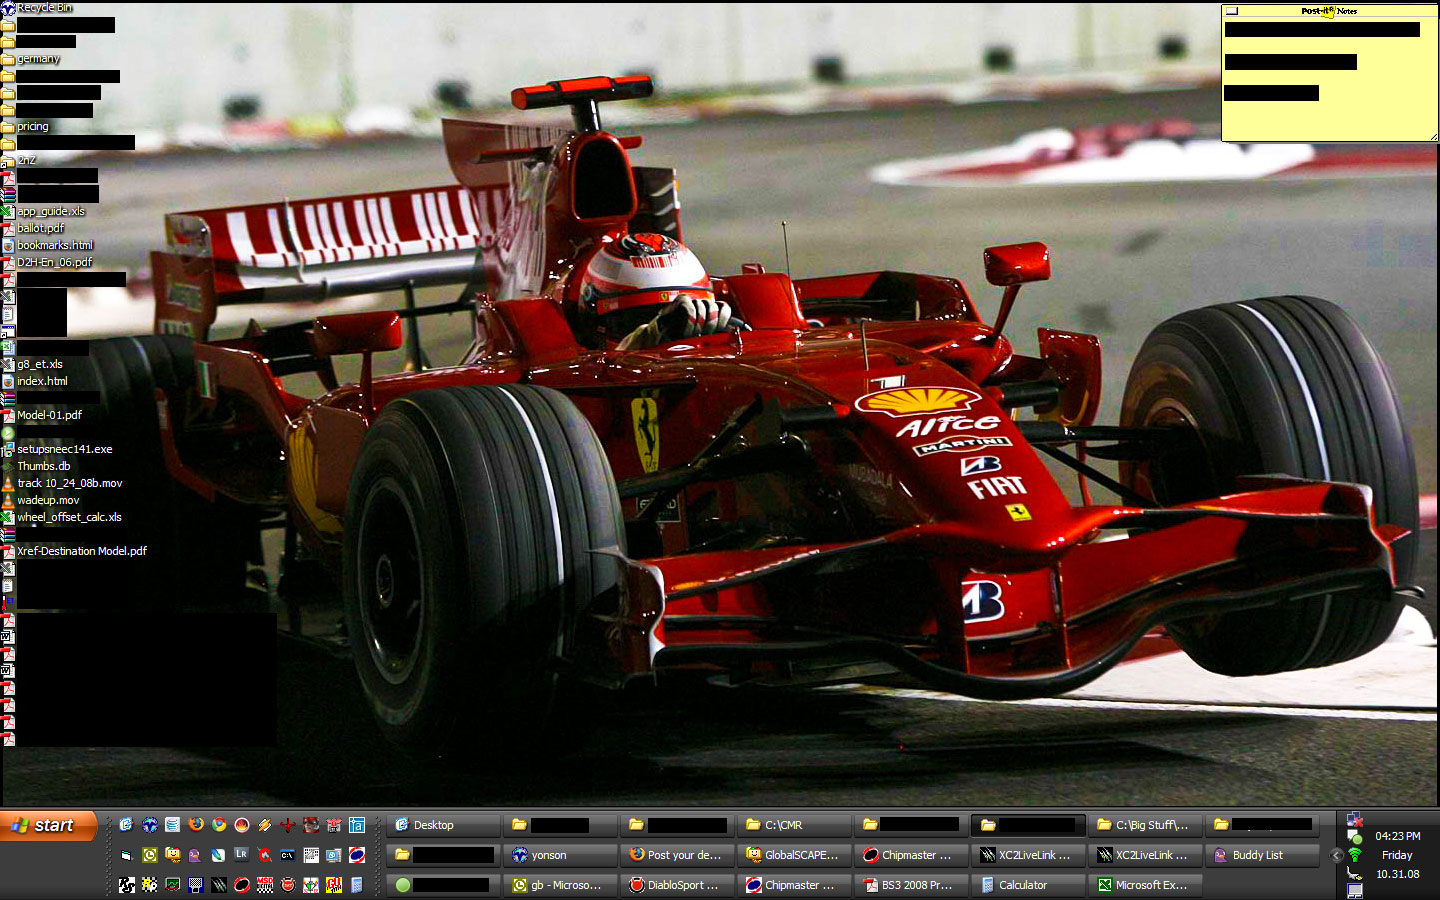Open the track 10_24_08b.mov video file
Viewport: 1440px width, 900px height.
click(62, 484)
